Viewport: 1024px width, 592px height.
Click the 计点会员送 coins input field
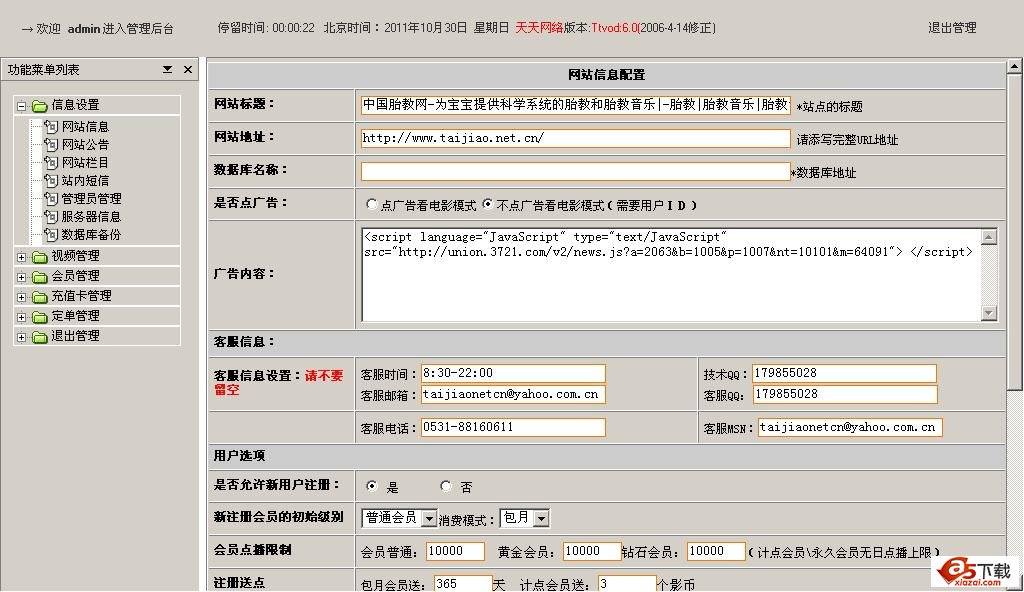627,584
